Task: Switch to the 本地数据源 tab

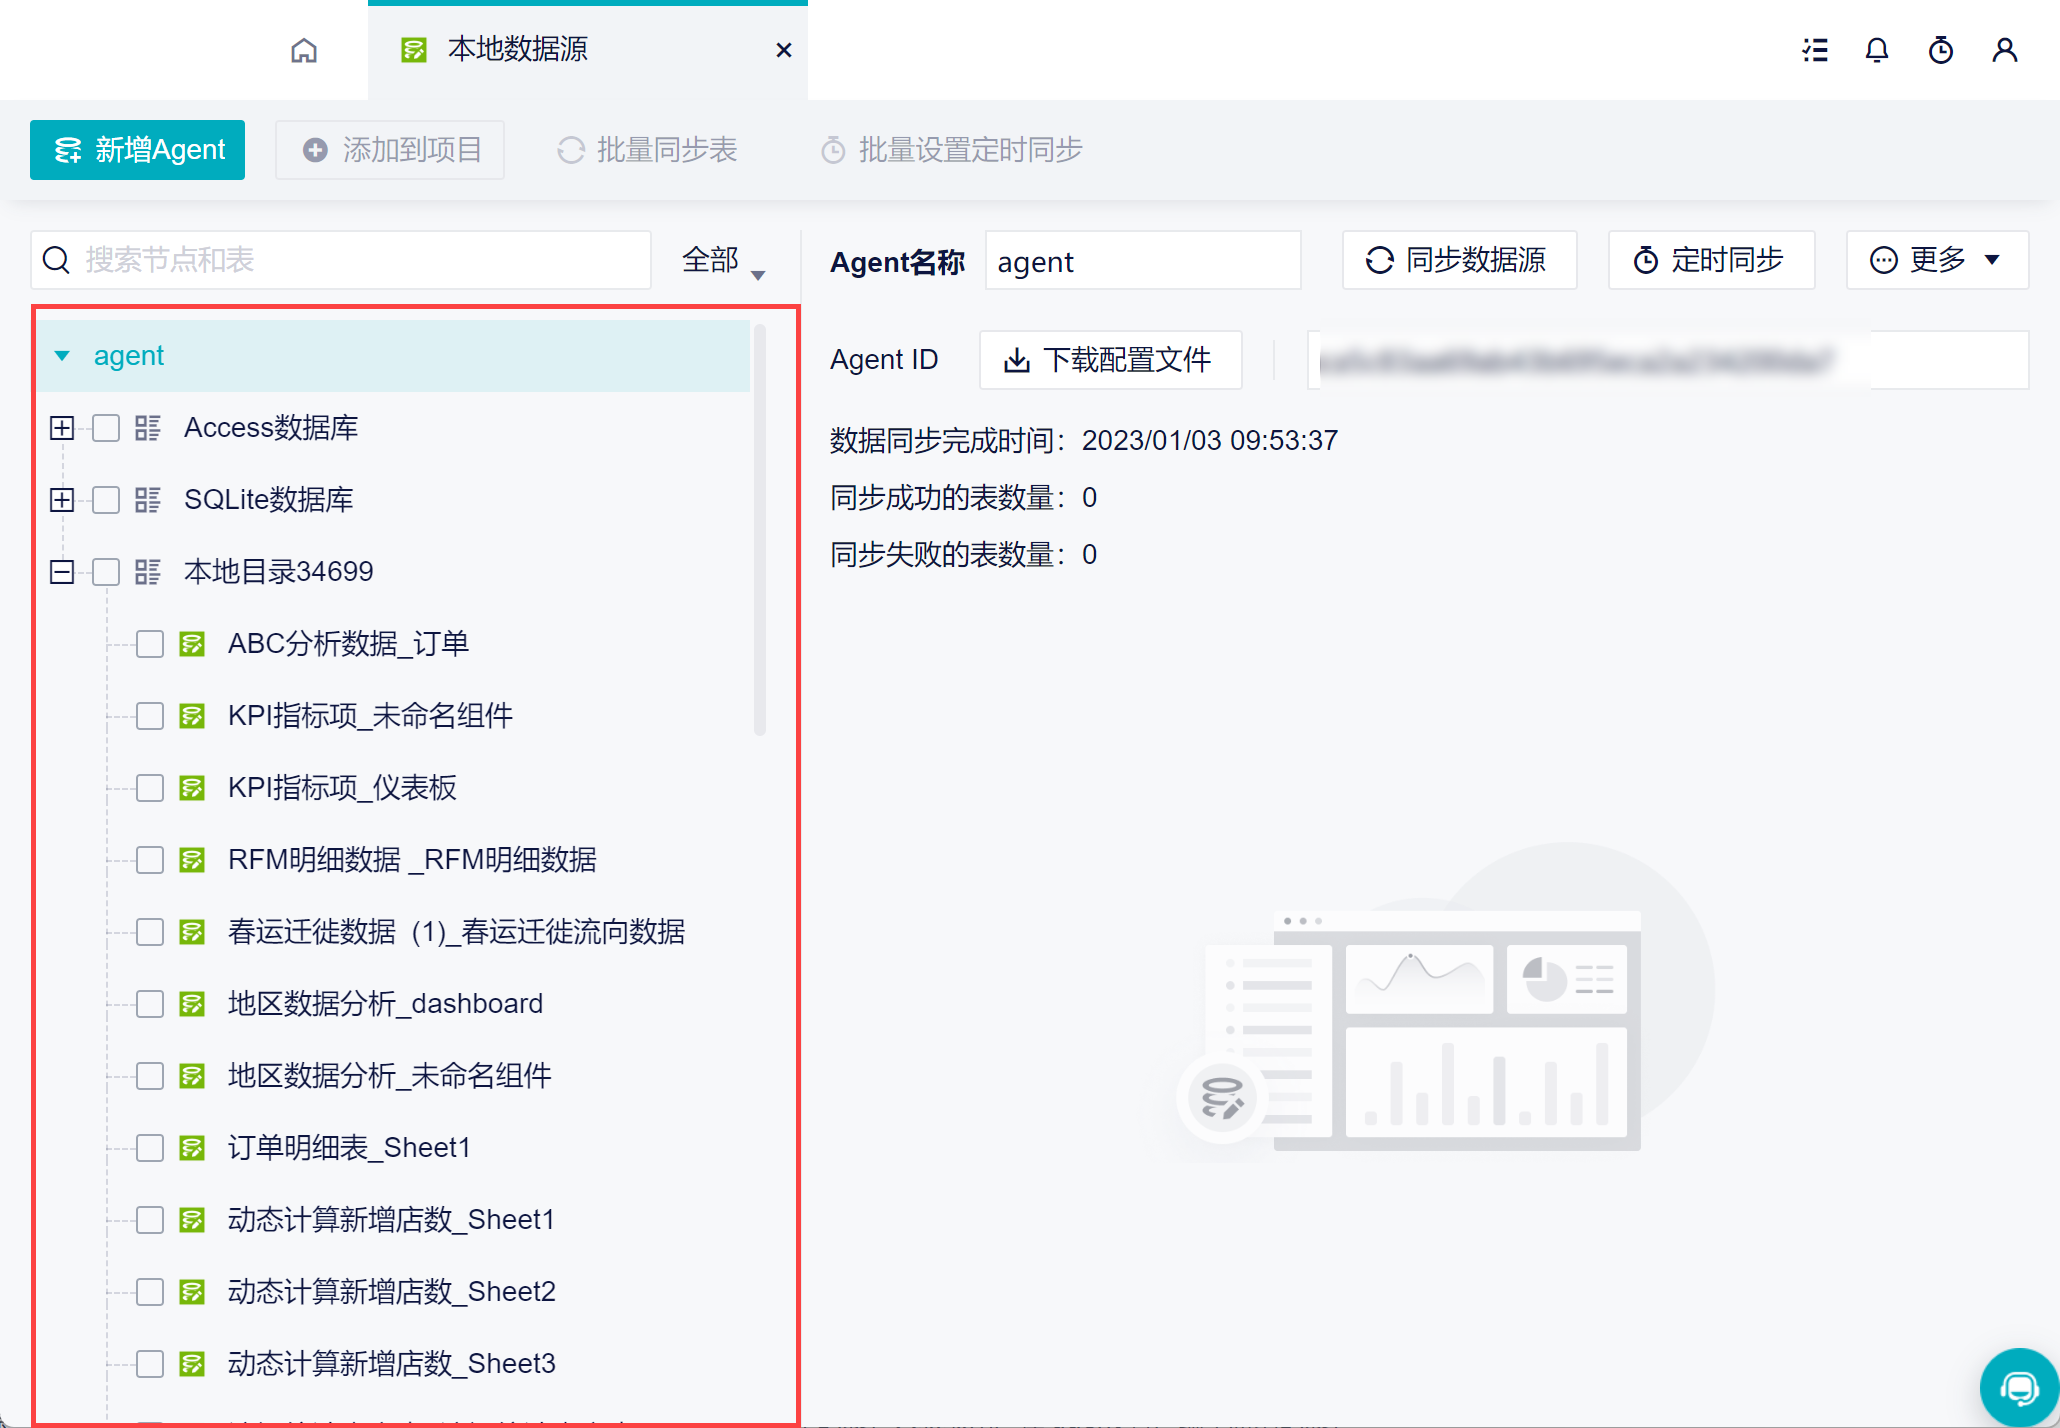Action: tap(517, 50)
